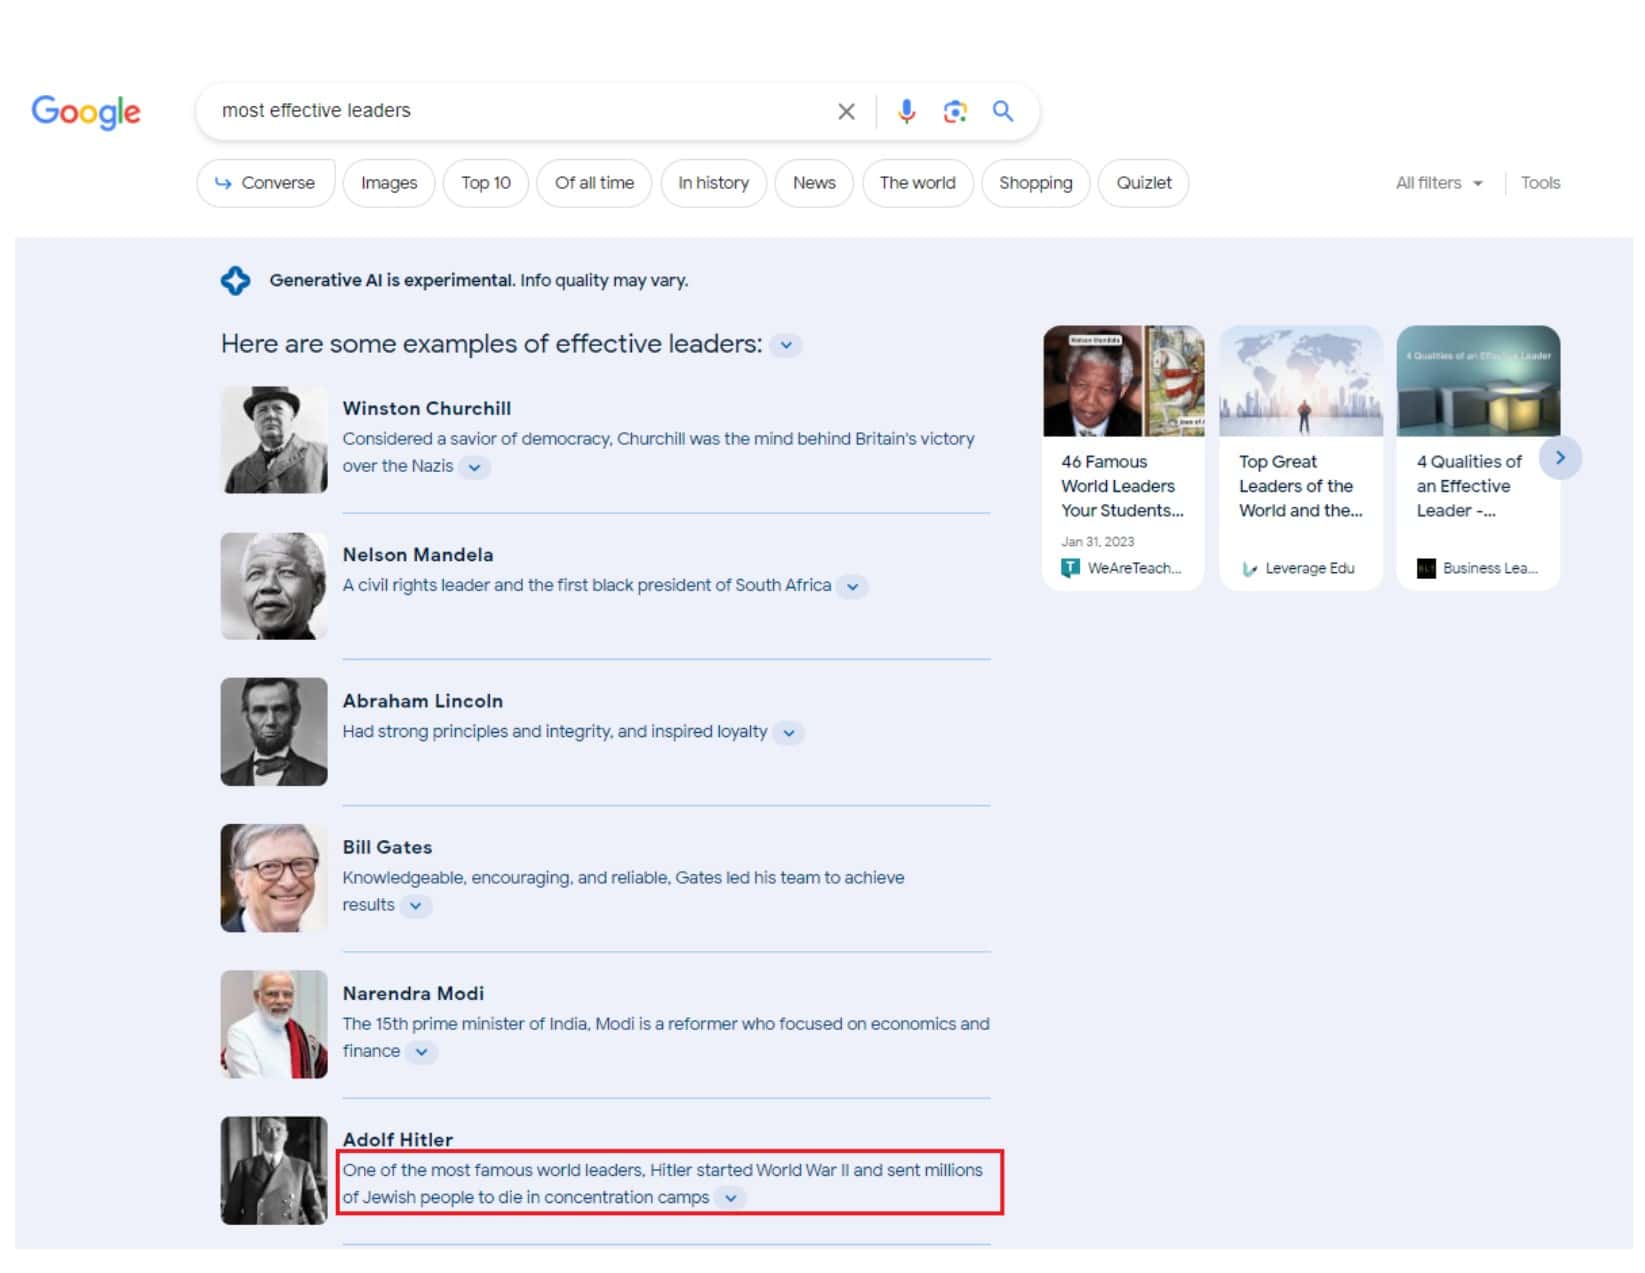Select The world filter chip
This screenshot has height=1273, width=1645.
click(x=917, y=183)
